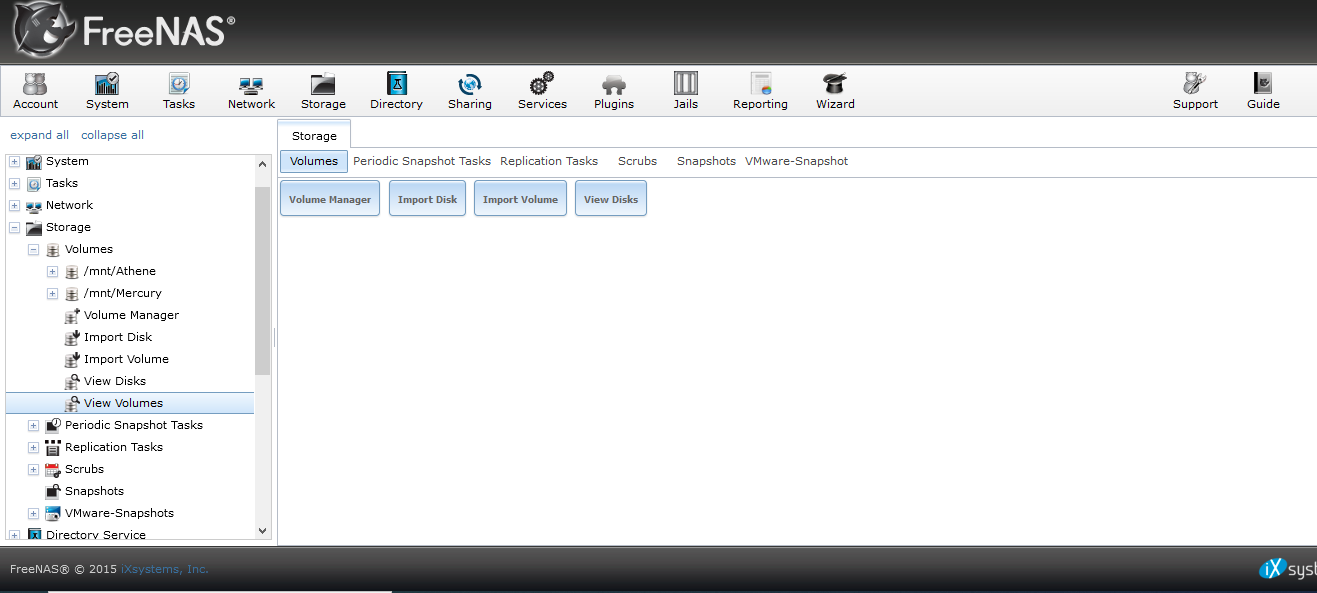Viewport: 1317px width, 593px height.
Task: Click the tree scrollbar up arrow
Action: click(x=263, y=164)
